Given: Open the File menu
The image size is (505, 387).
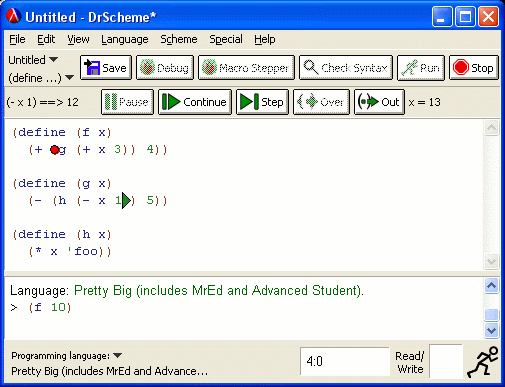Looking at the screenshot, I should (17, 39).
